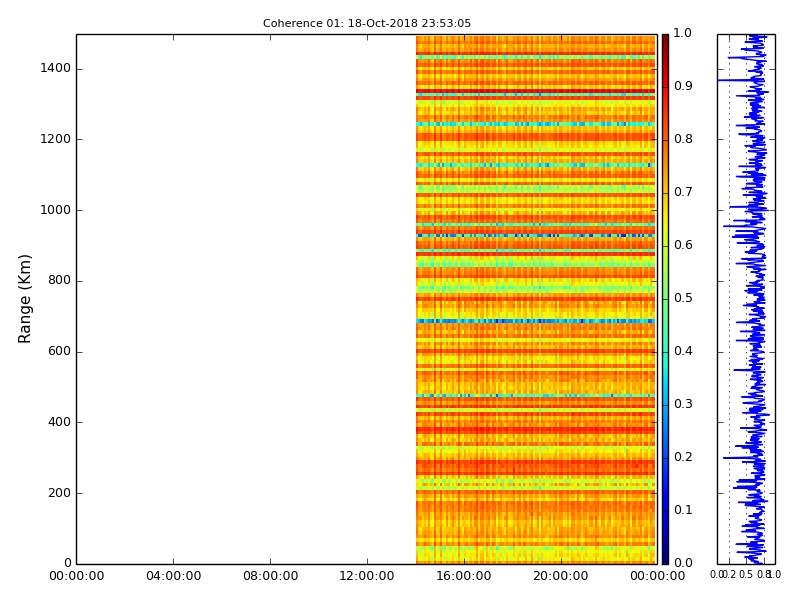Click the colorbar 0.7 label
The height and width of the screenshot is (600, 800).
tap(683, 192)
